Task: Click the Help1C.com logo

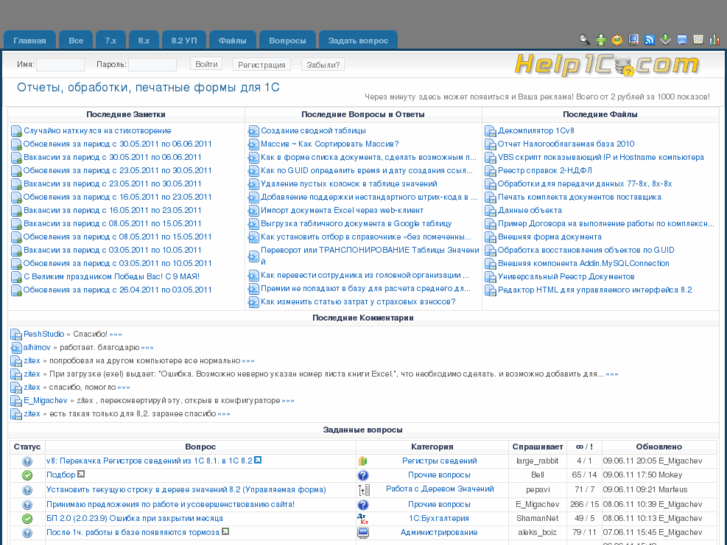Action: pos(606,65)
